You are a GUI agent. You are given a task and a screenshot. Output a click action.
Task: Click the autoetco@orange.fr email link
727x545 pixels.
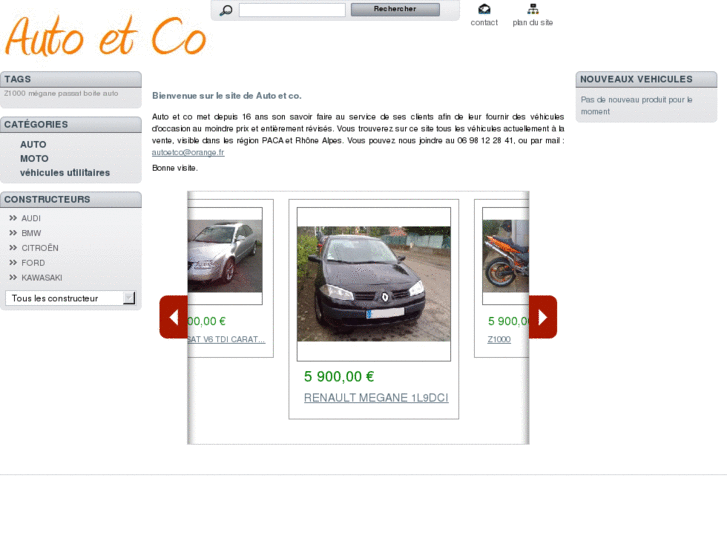click(x=188, y=153)
